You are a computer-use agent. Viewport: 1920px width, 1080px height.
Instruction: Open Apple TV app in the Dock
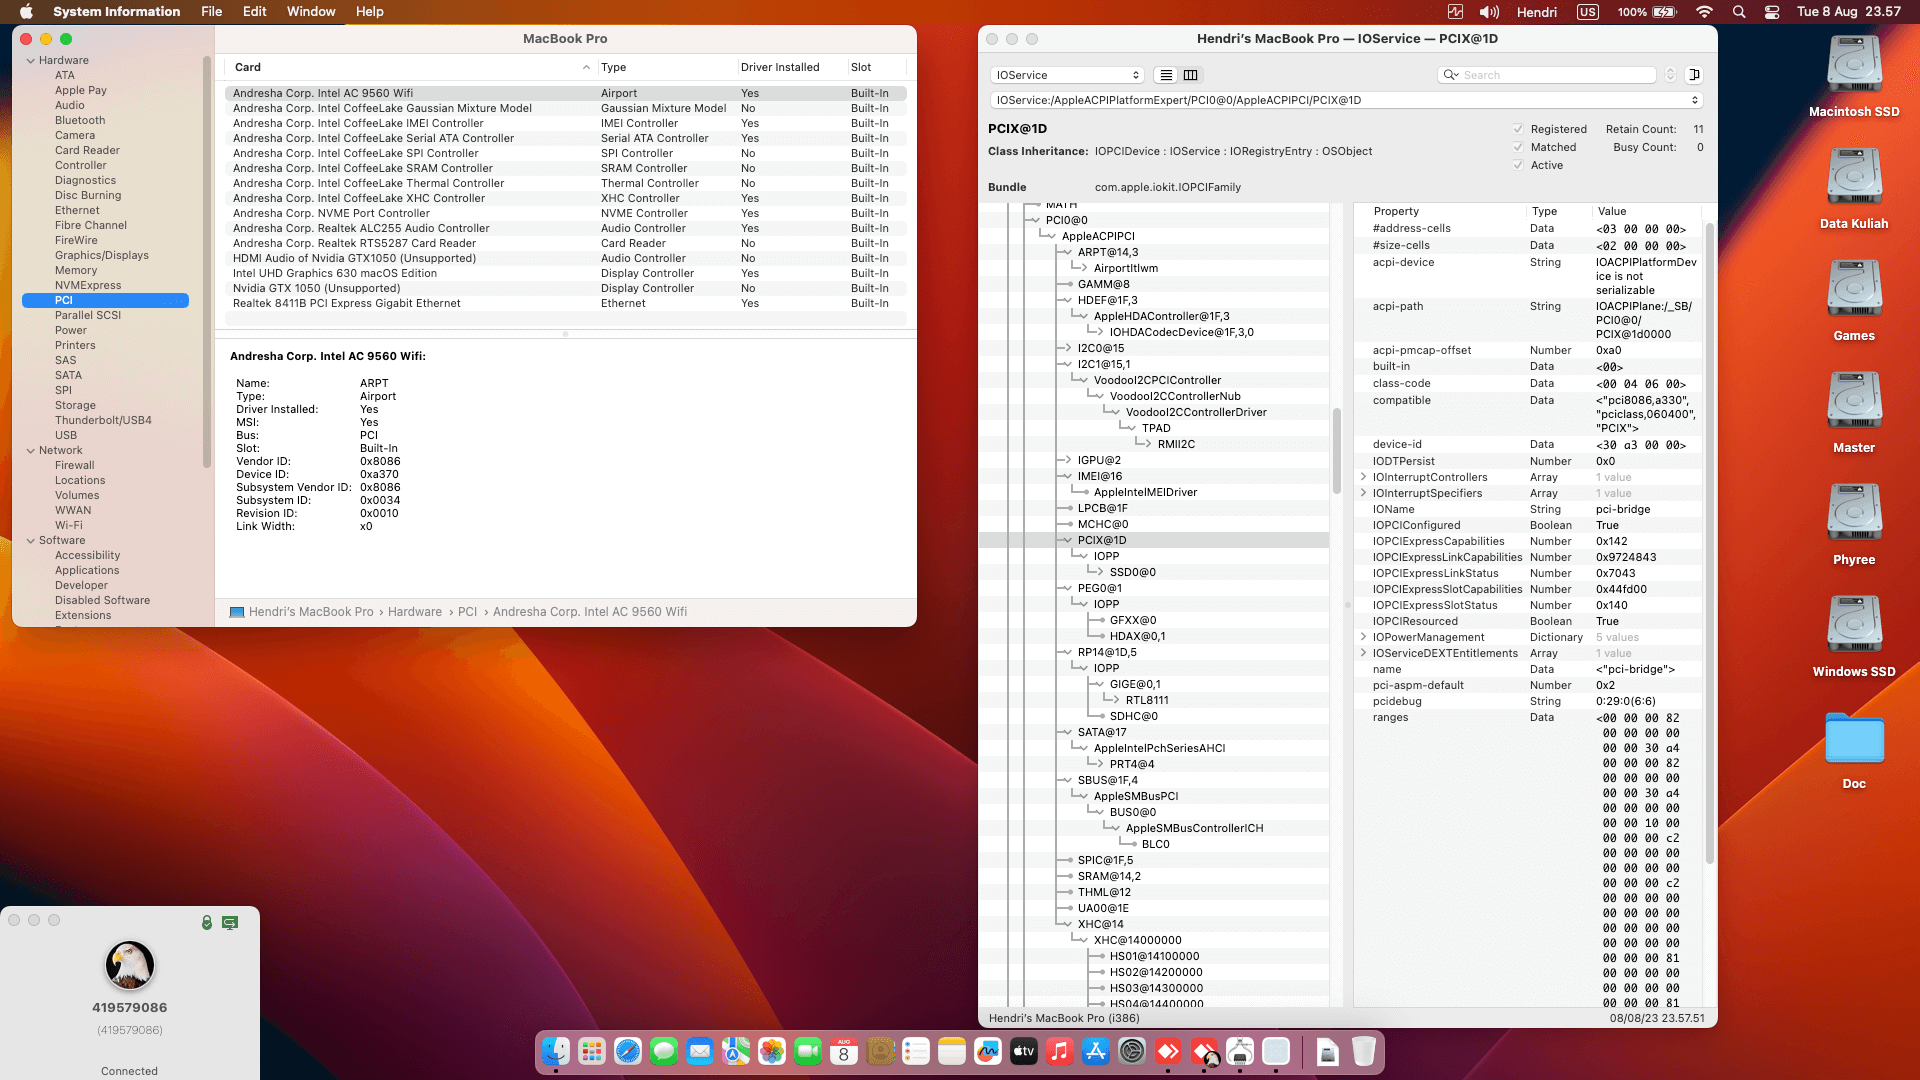pyautogui.click(x=1024, y=1051)
